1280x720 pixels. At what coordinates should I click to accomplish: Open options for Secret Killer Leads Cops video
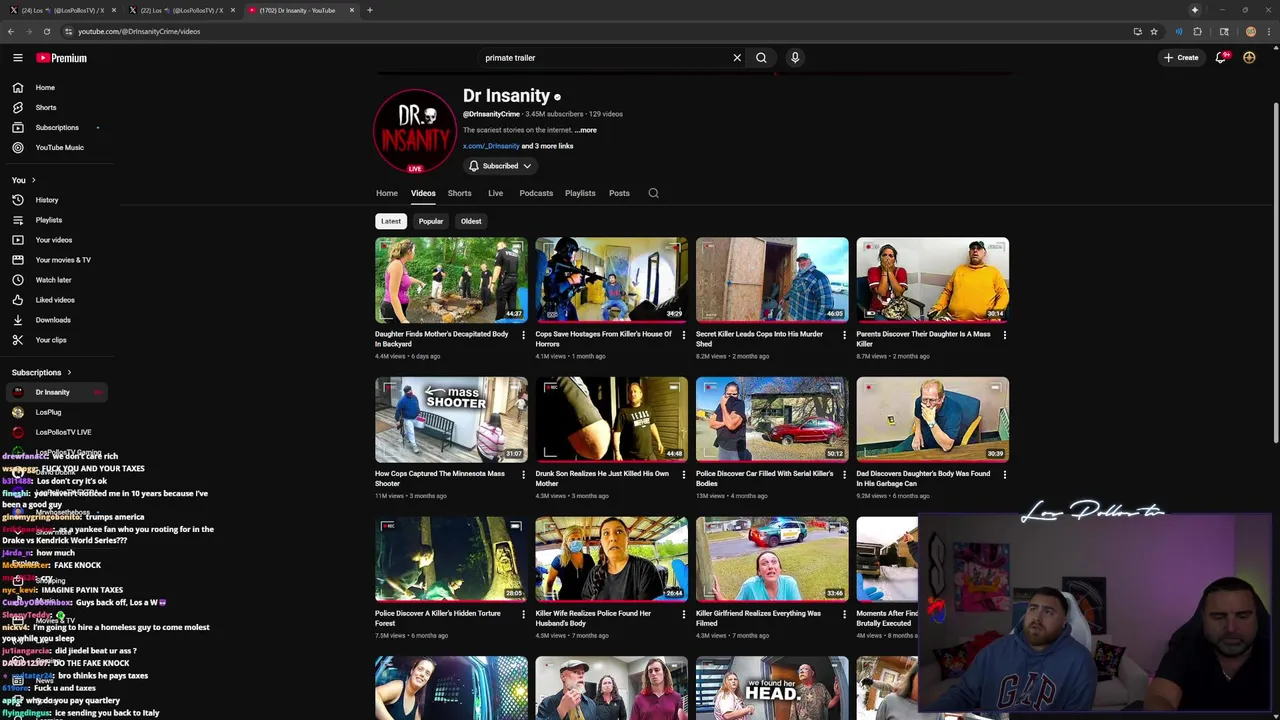coord(844,335)
